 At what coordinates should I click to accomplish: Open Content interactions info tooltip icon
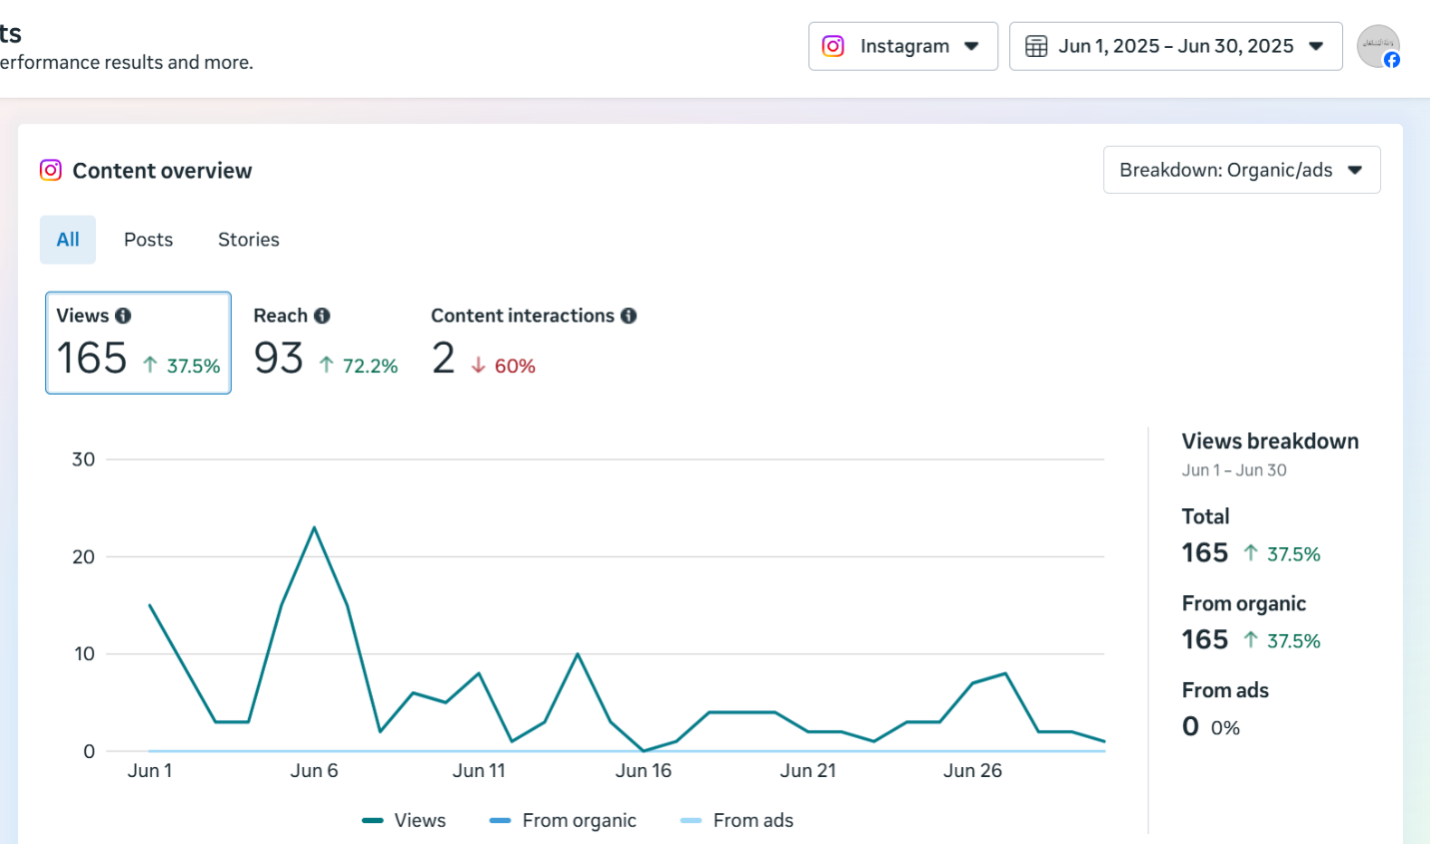click(x=628, y=316)
